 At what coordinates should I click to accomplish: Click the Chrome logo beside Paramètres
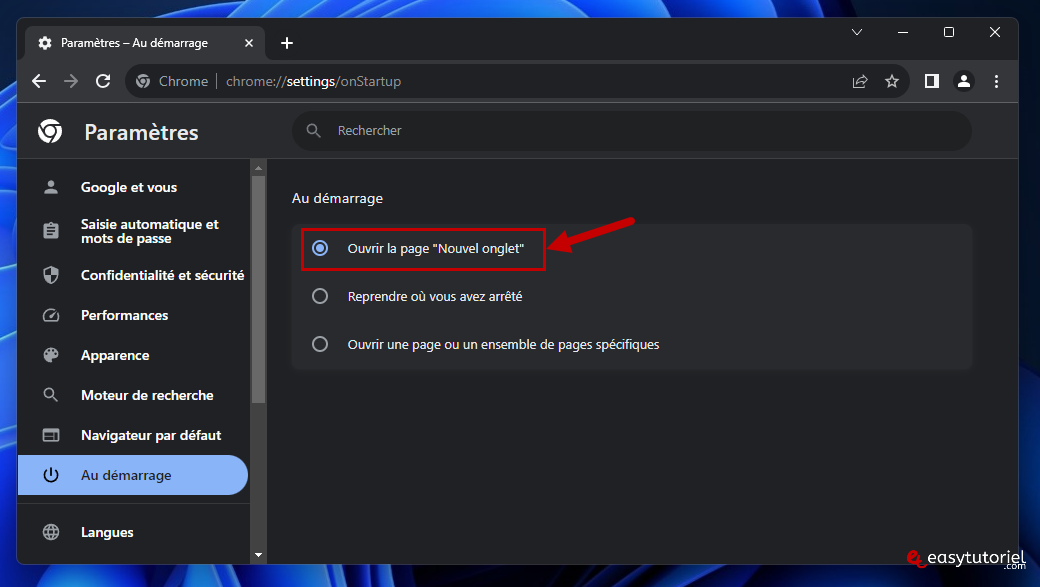point(50,131)
